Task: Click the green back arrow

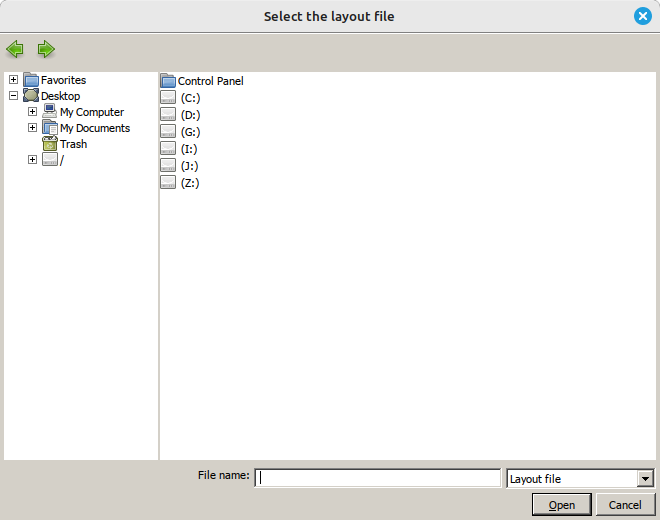Action: (x=15, y=49)
